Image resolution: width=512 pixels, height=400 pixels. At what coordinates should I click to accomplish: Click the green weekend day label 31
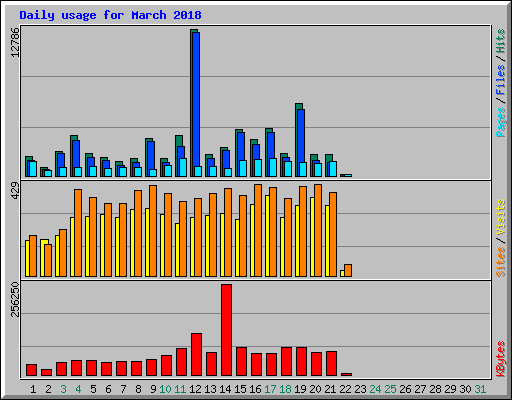tap(480, 389)
